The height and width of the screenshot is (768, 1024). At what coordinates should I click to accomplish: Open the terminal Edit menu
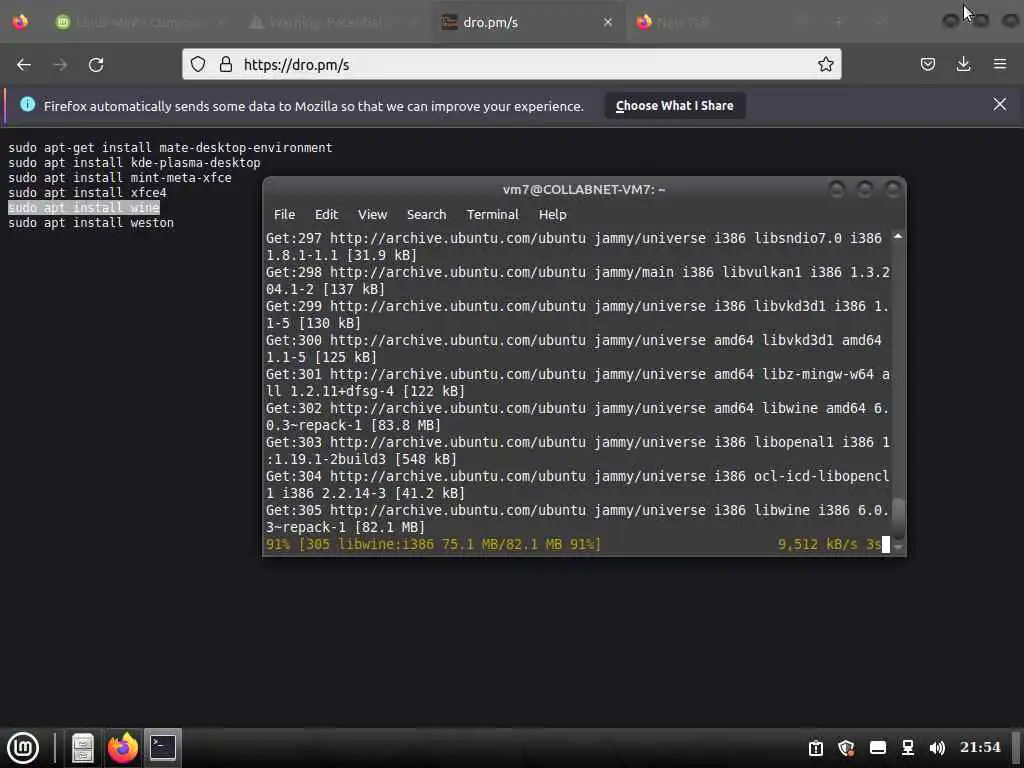point(326,214)
